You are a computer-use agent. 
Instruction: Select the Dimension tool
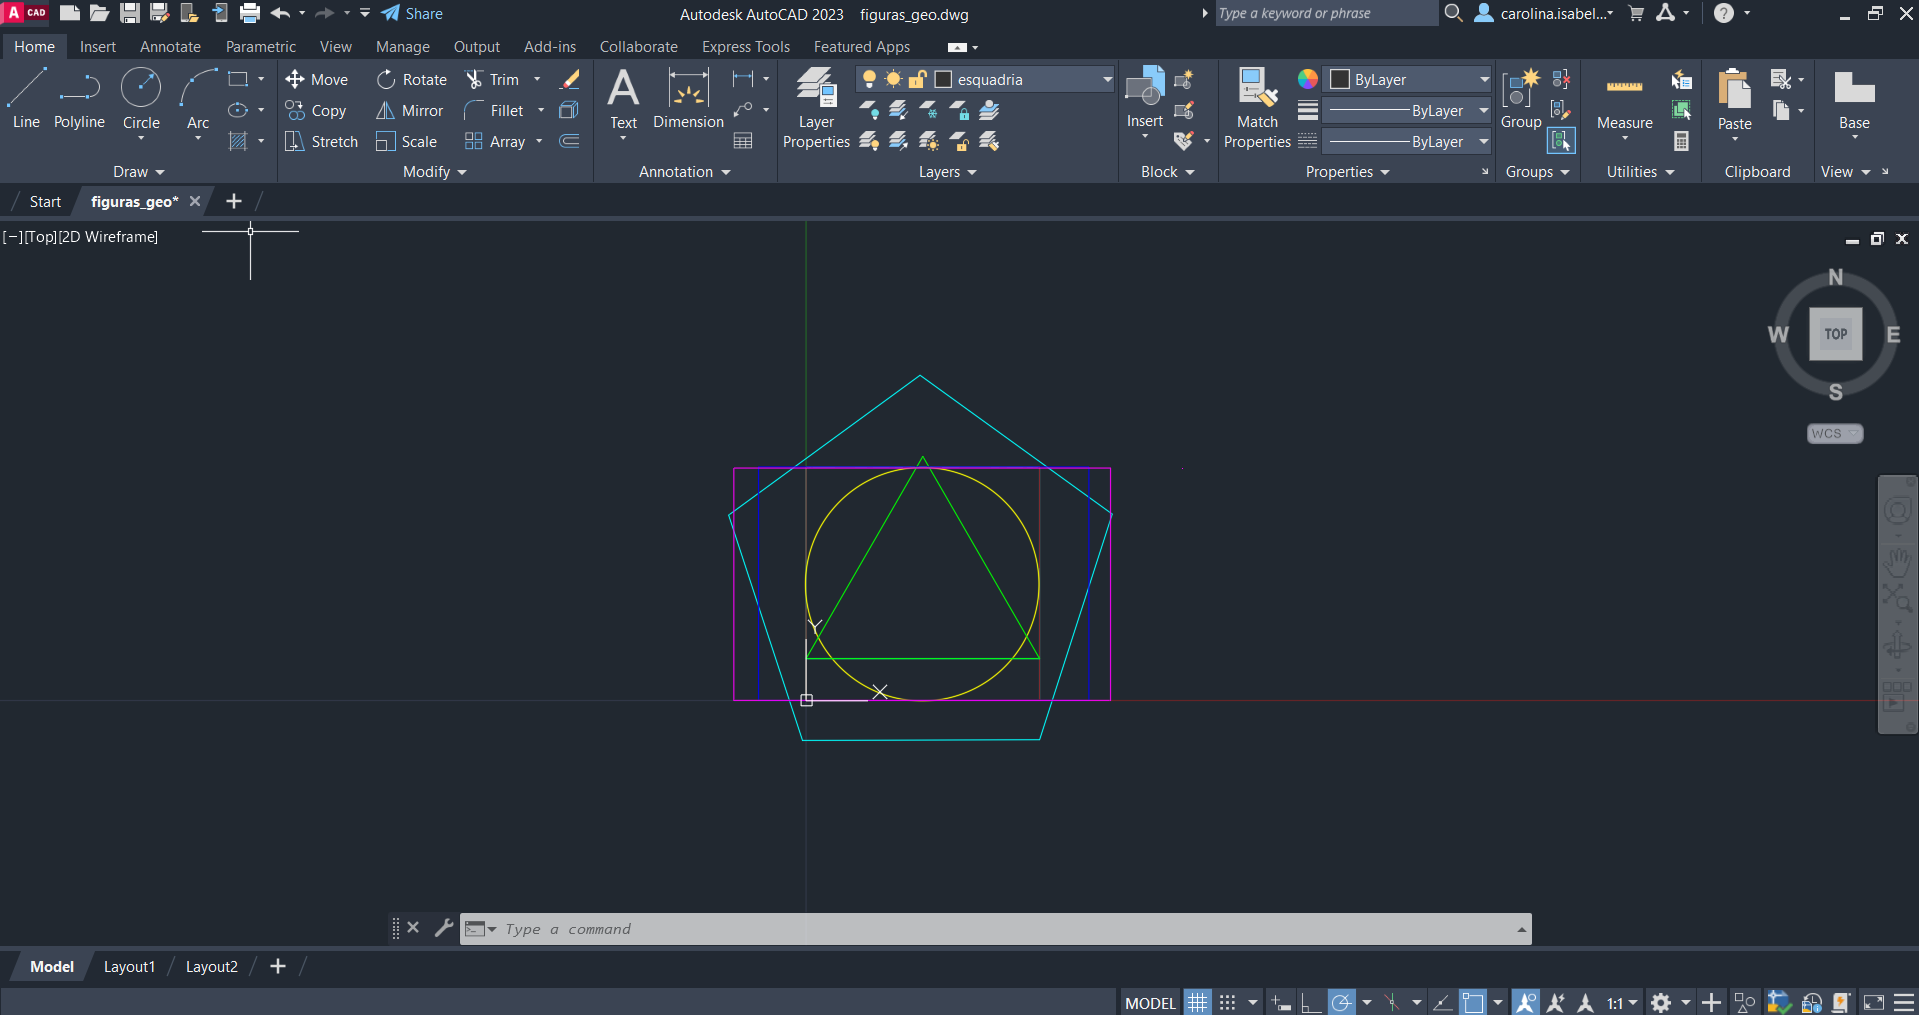point(688,99)
